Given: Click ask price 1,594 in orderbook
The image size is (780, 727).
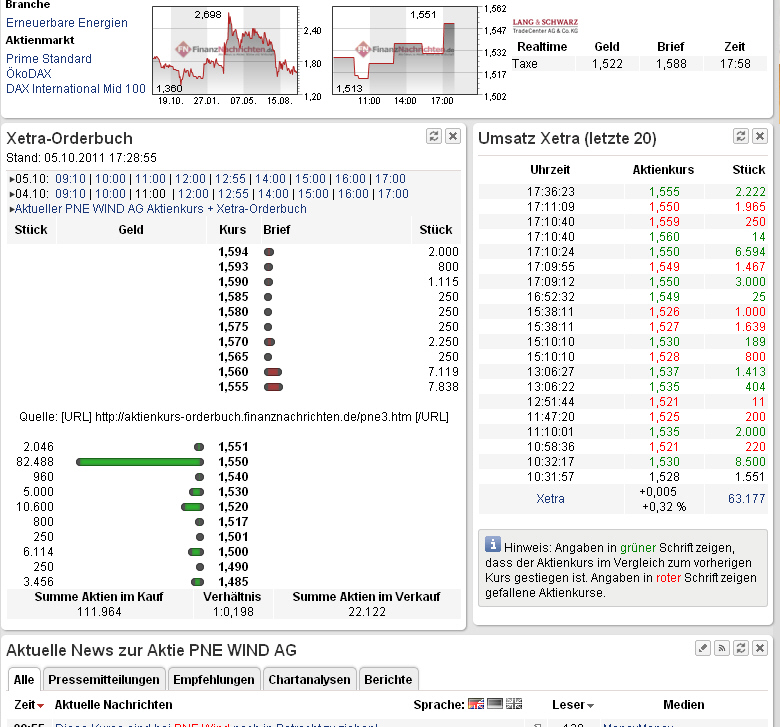Looking at the screenshot, I should point(233,252).
